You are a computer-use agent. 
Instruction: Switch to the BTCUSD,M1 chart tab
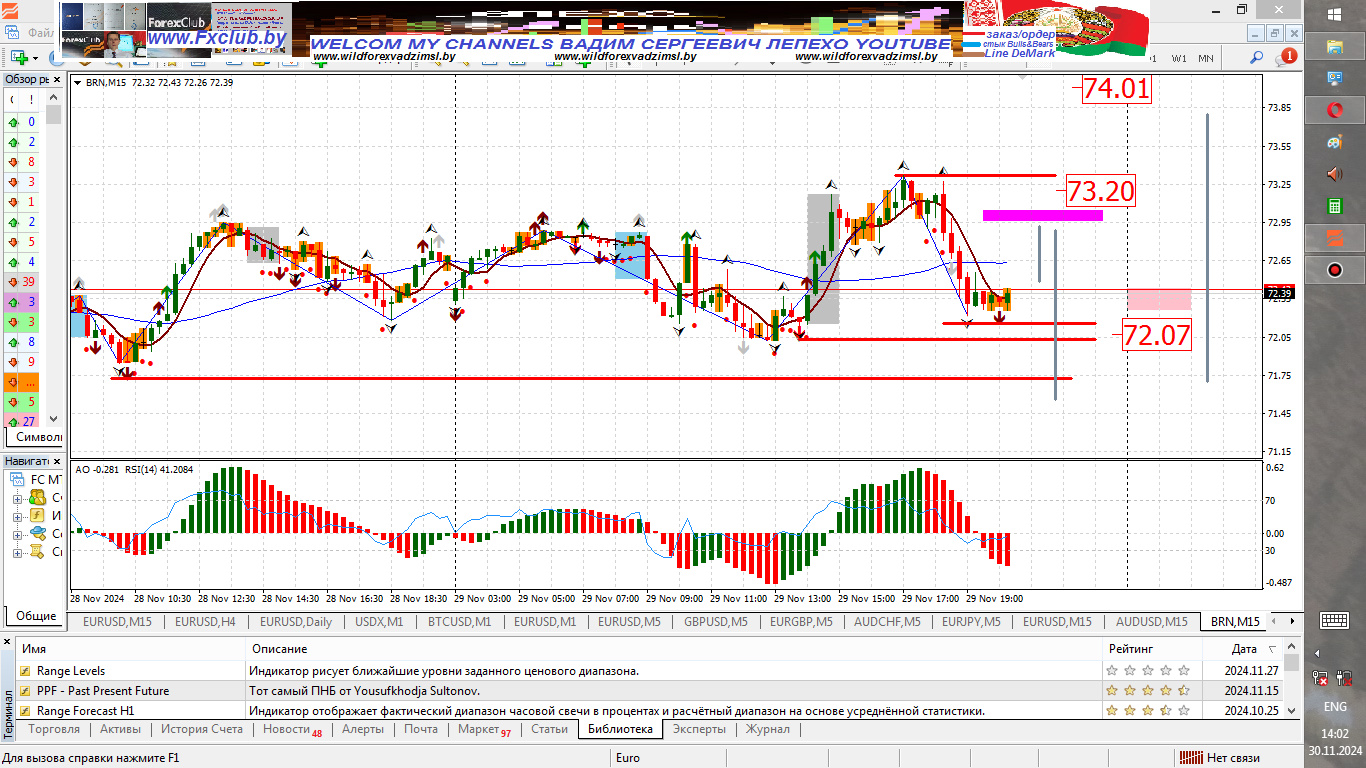pyautogui.click(x=460, y=621)
